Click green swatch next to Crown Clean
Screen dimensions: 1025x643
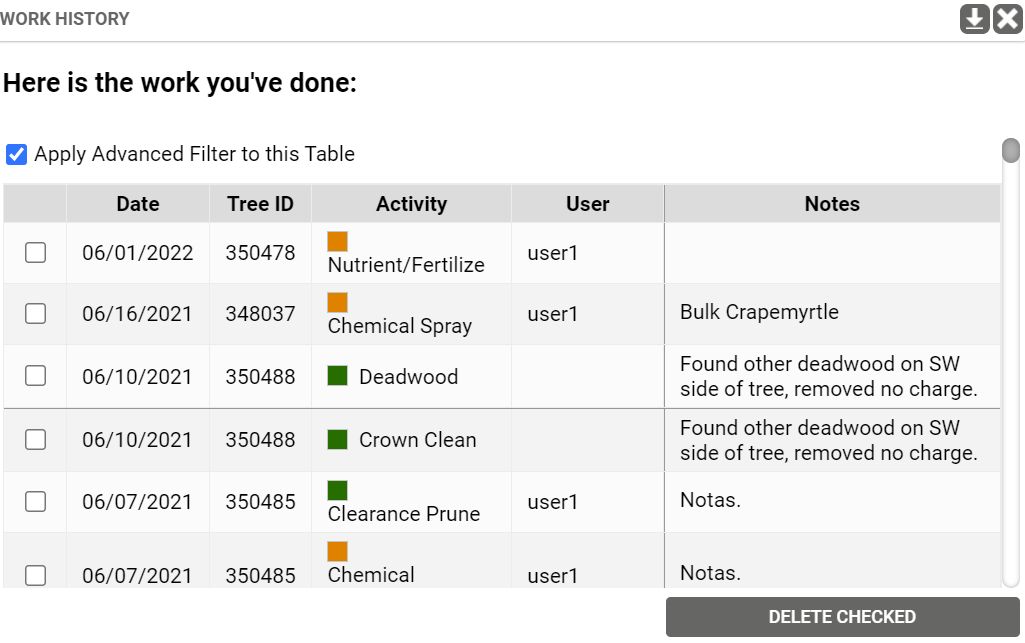(338, 439)
